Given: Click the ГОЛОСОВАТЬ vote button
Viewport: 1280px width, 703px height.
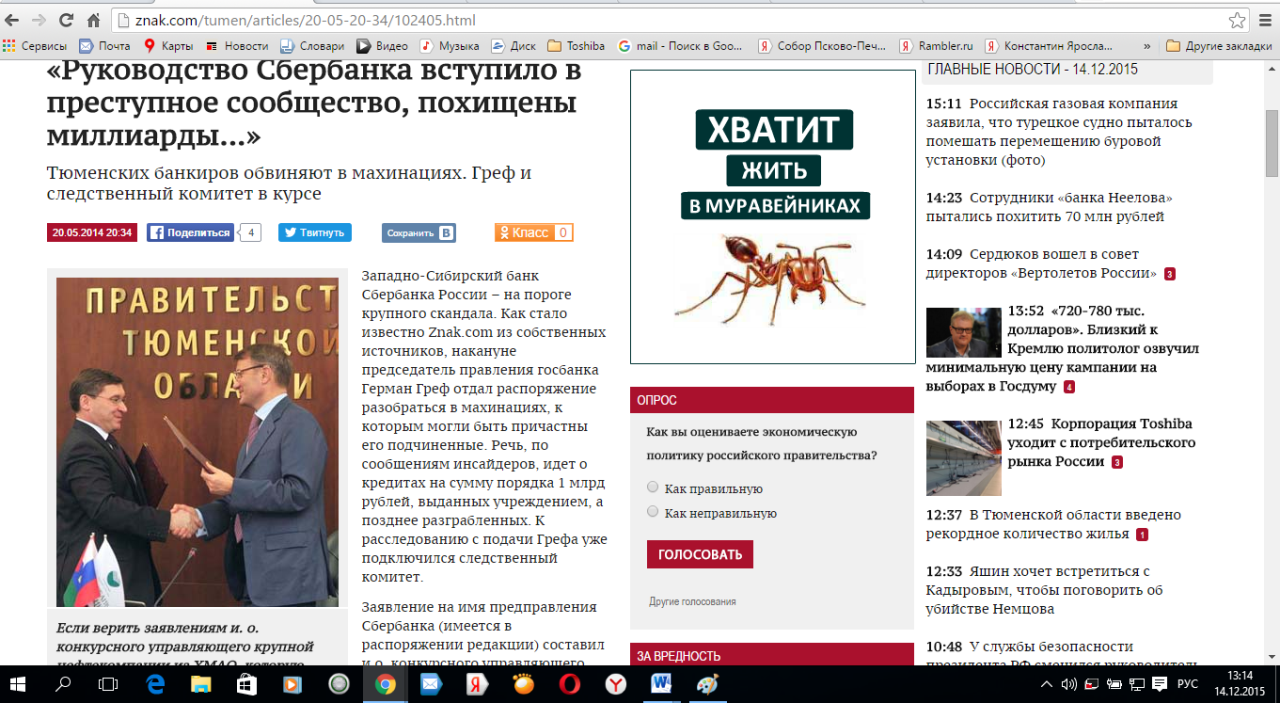Looking at the screenshot, I should click(700, 554).
